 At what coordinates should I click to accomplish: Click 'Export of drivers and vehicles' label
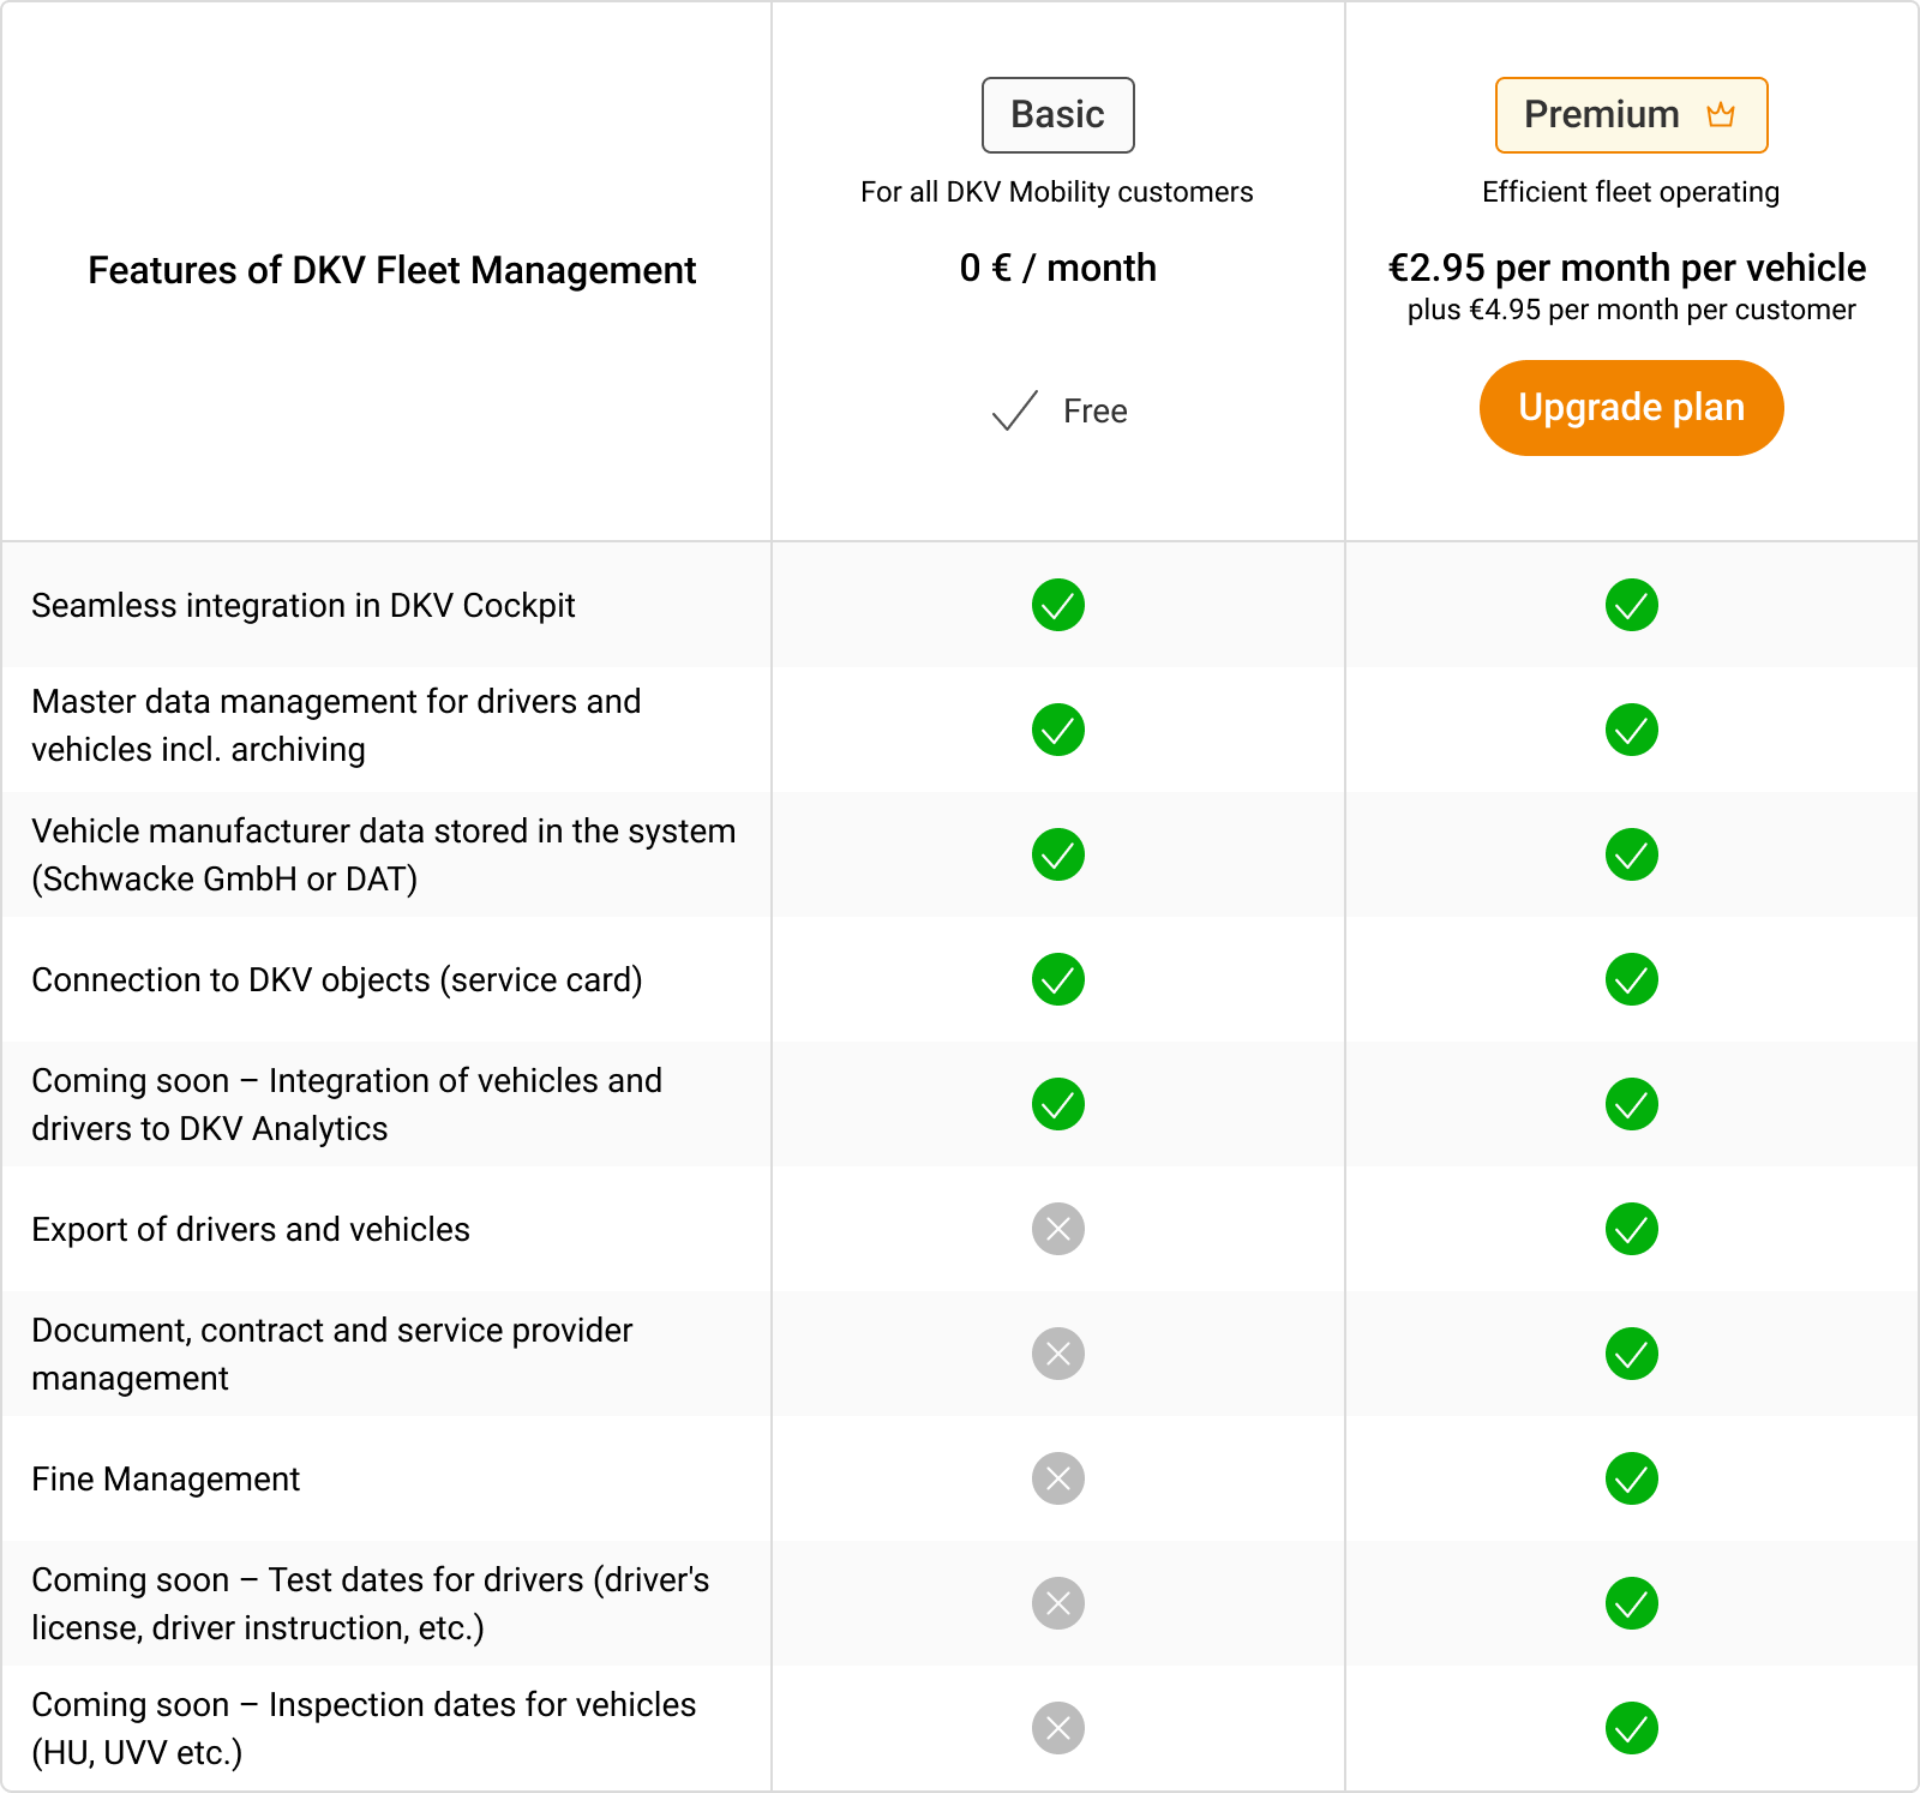pos(250,1229)
